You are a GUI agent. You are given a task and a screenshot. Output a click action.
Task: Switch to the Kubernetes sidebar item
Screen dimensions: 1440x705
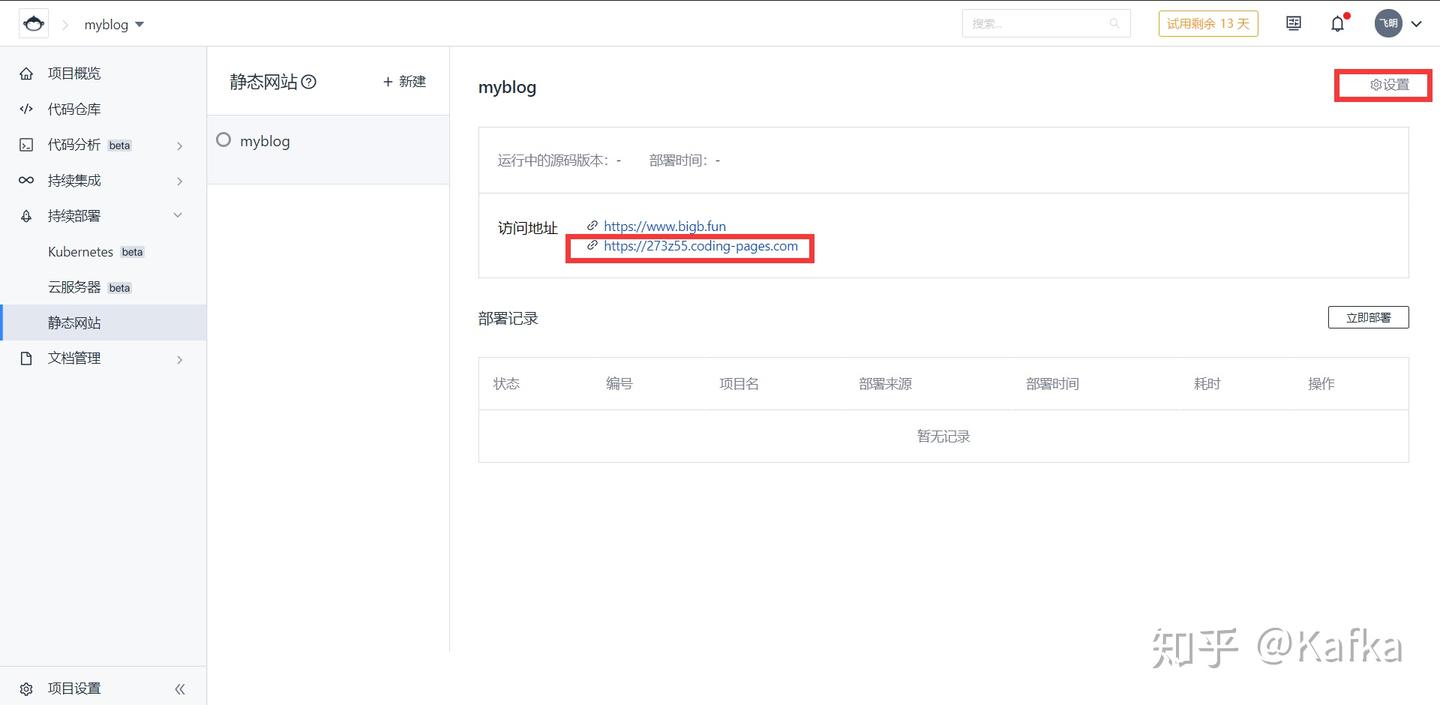pos(82,251)
